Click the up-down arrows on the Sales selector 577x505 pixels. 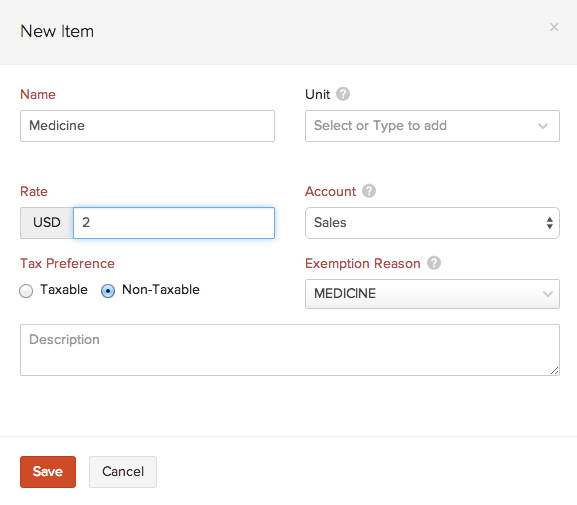549,223
